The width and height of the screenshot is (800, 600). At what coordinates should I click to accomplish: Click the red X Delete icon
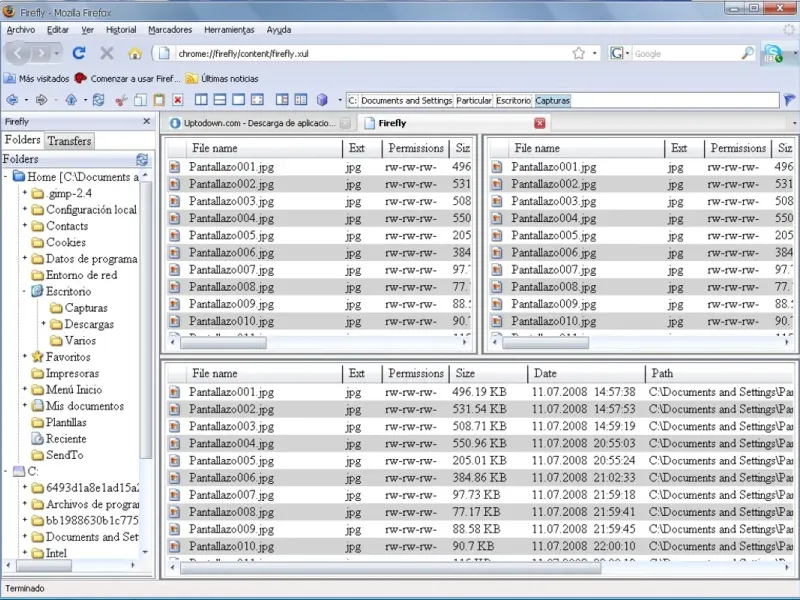click(177, 100)
